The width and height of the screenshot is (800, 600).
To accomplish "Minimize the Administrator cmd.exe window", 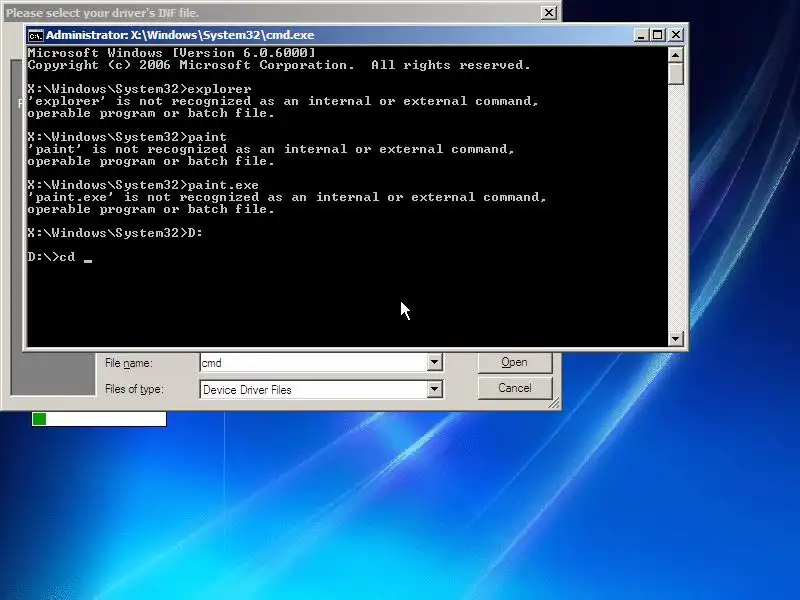I will coord(641,35).
